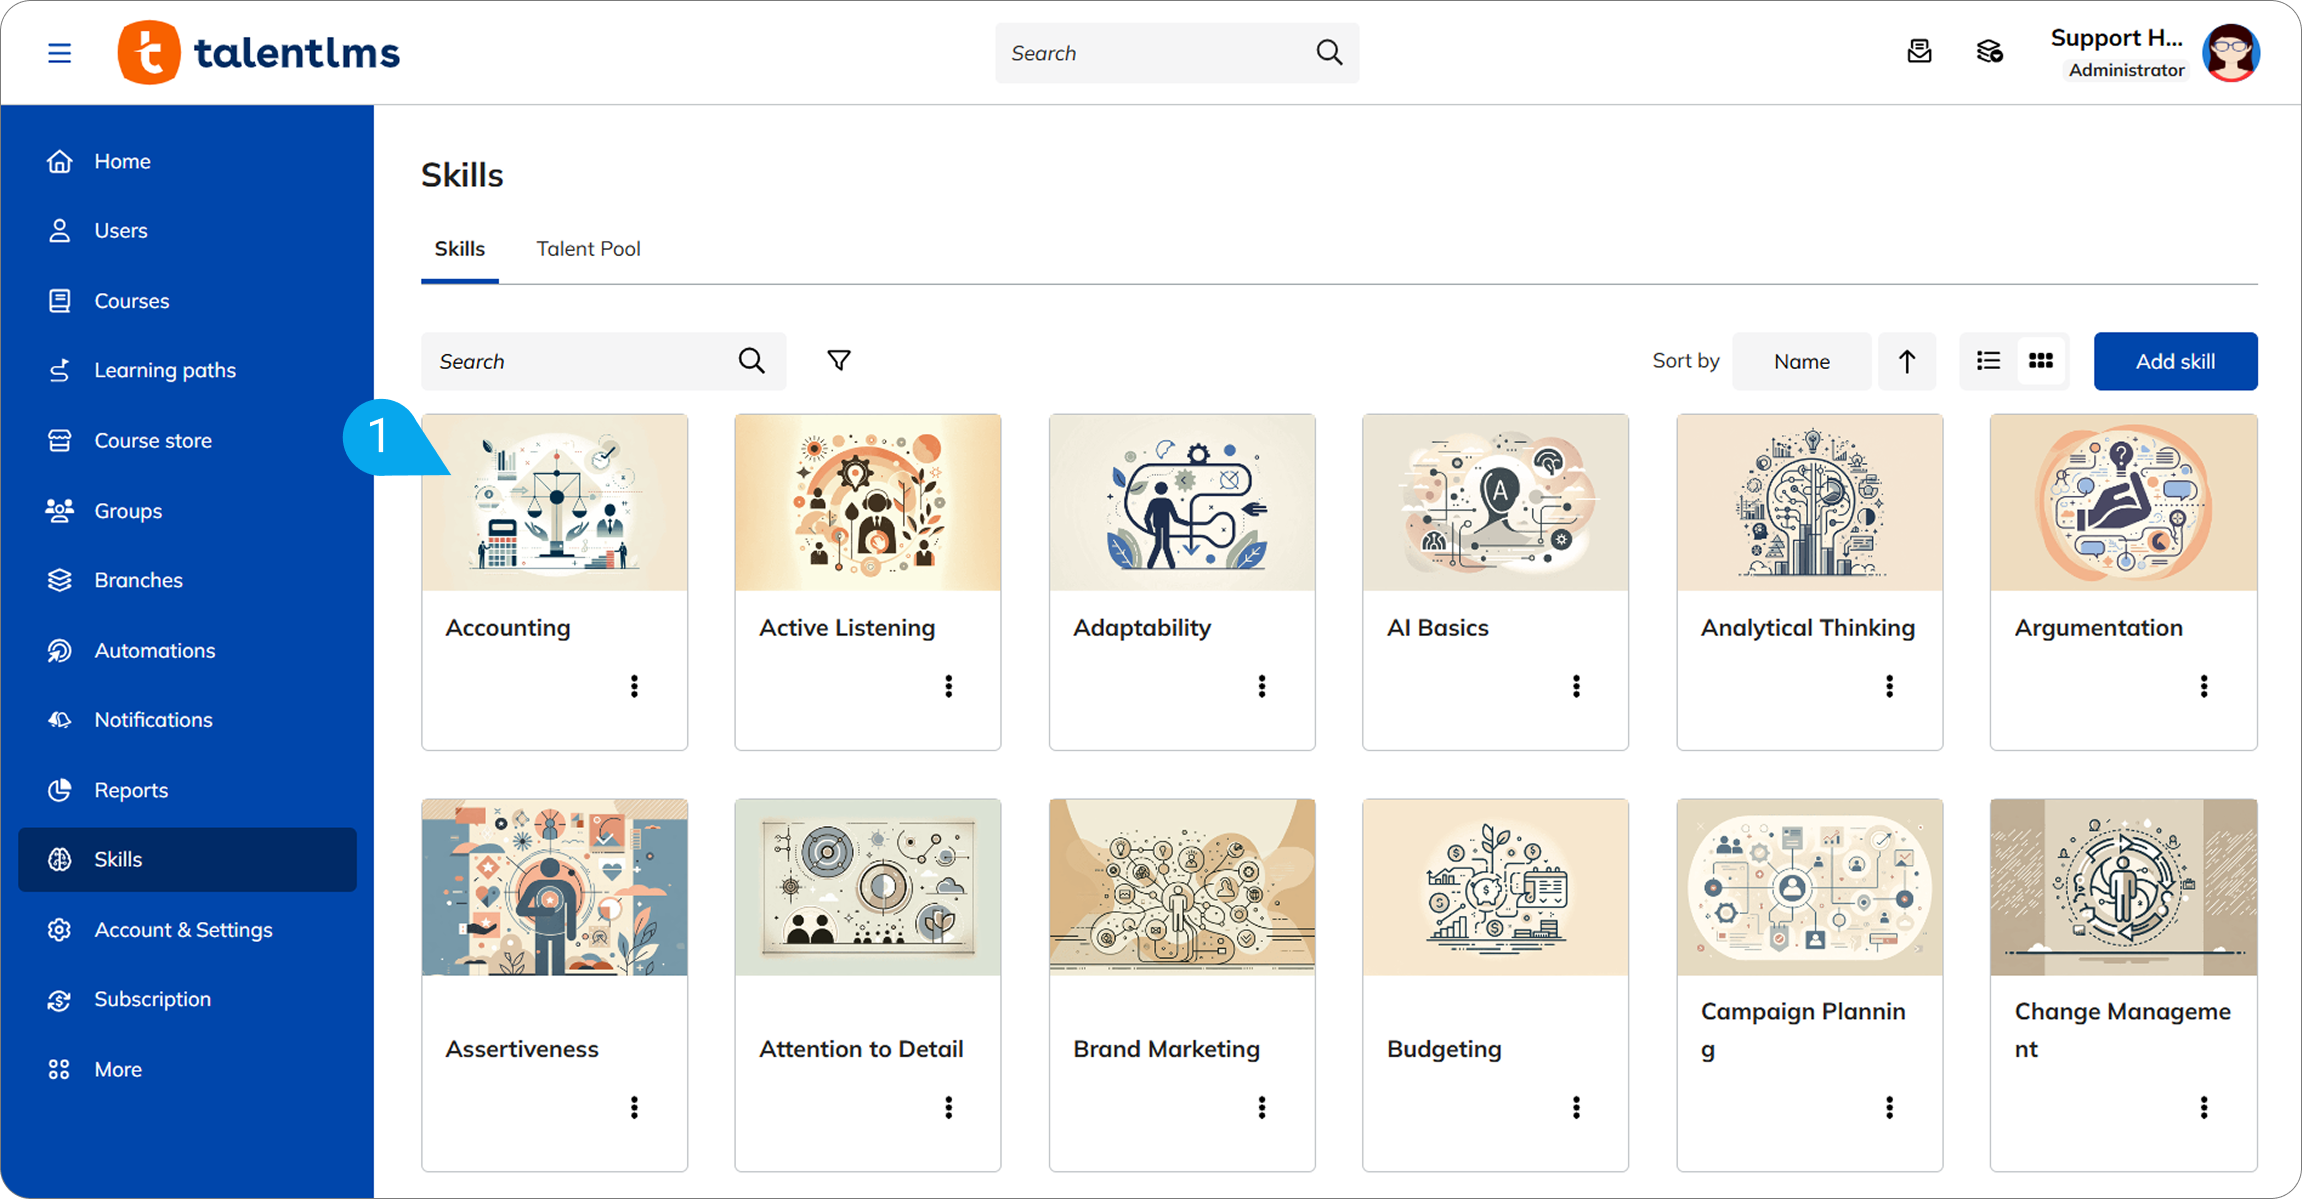Go to Automations in the sidebar
This screenshot has width=2302, height=1199.
pyautogui.click(x=154, y=650)
